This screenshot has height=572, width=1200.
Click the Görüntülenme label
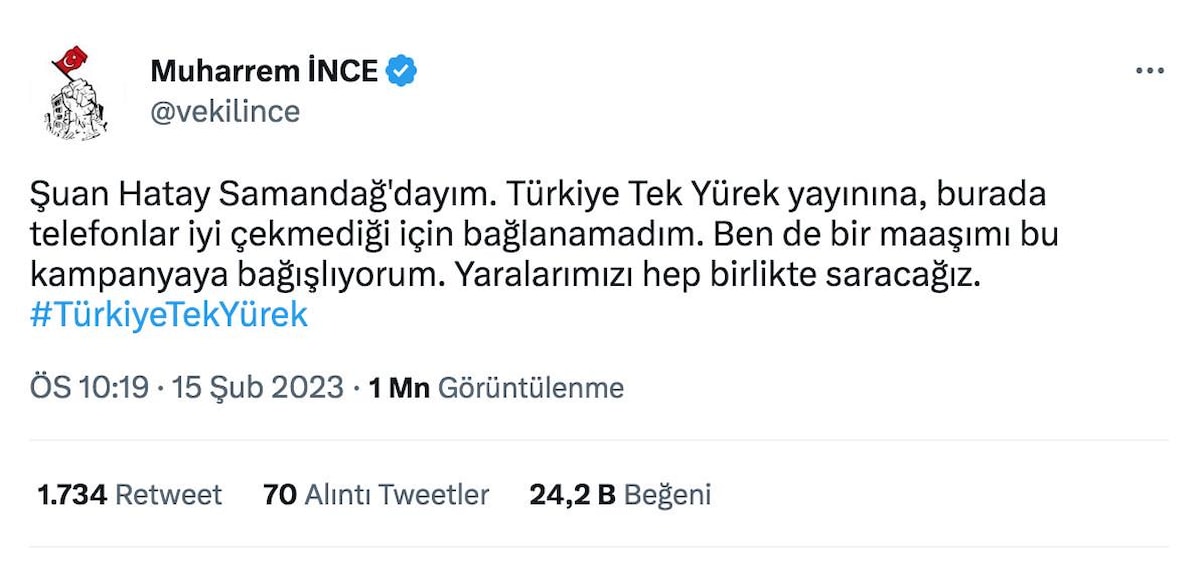tap(531, 387)
